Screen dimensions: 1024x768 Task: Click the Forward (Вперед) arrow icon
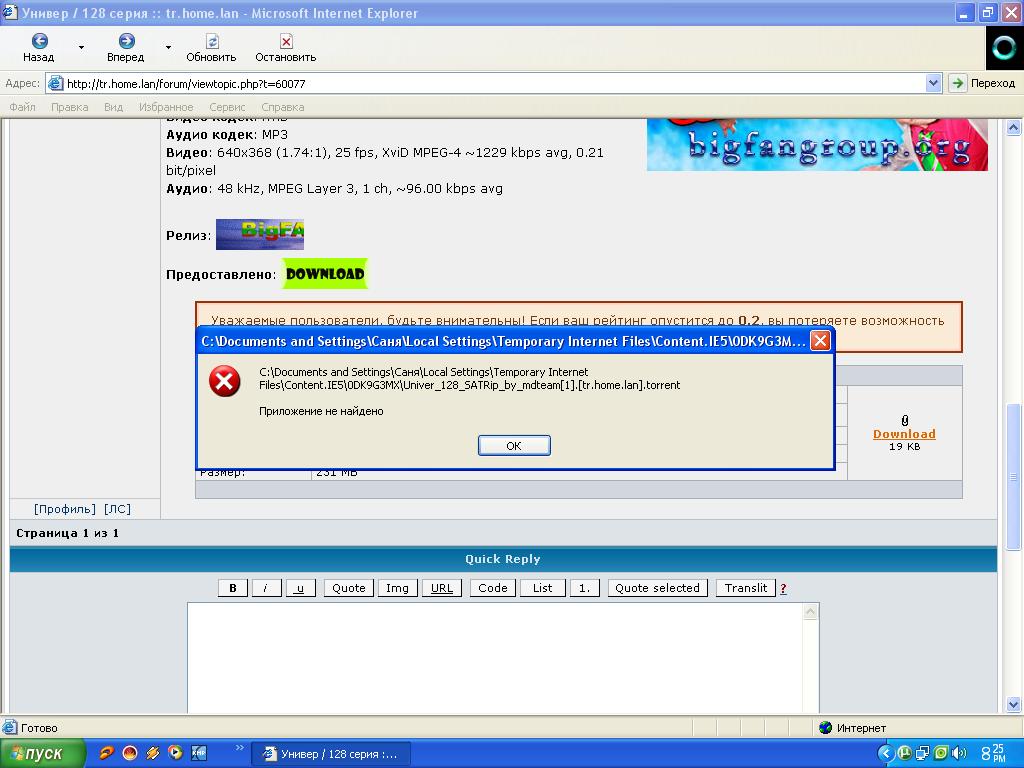pos(126,41)
